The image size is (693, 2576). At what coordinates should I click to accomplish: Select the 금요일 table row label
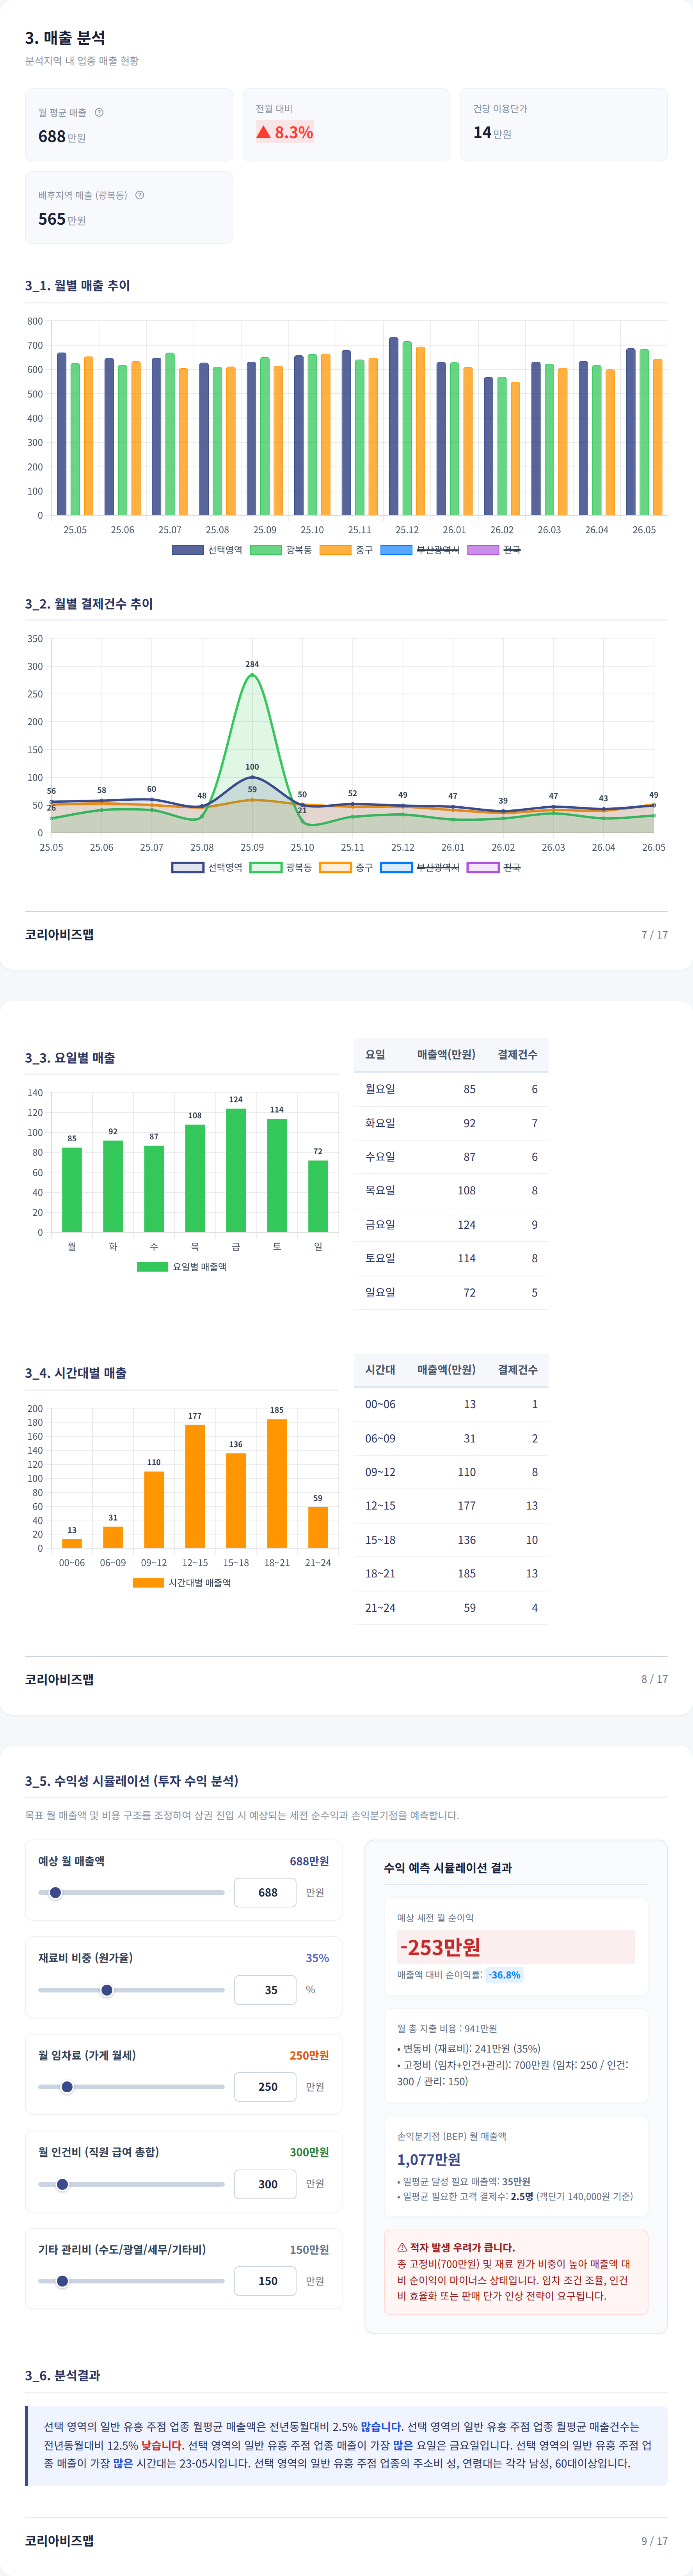[x=380, y=1225]
